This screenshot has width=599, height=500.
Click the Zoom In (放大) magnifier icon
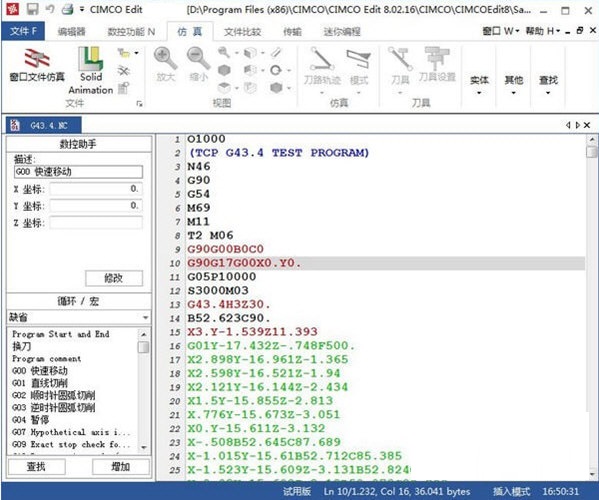tap(165, 58)
